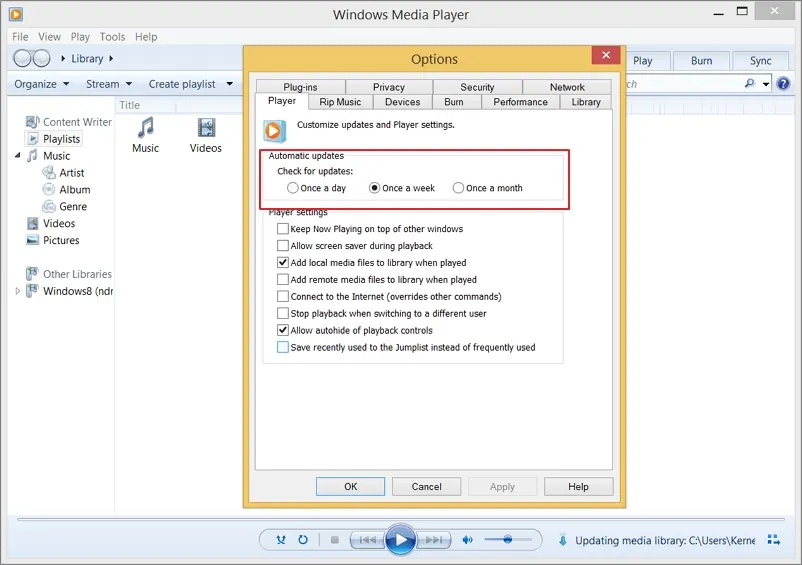Open the Stream dropdown menu
The width and height of the screenshot is (802, 565).
[x=109, y=84]
